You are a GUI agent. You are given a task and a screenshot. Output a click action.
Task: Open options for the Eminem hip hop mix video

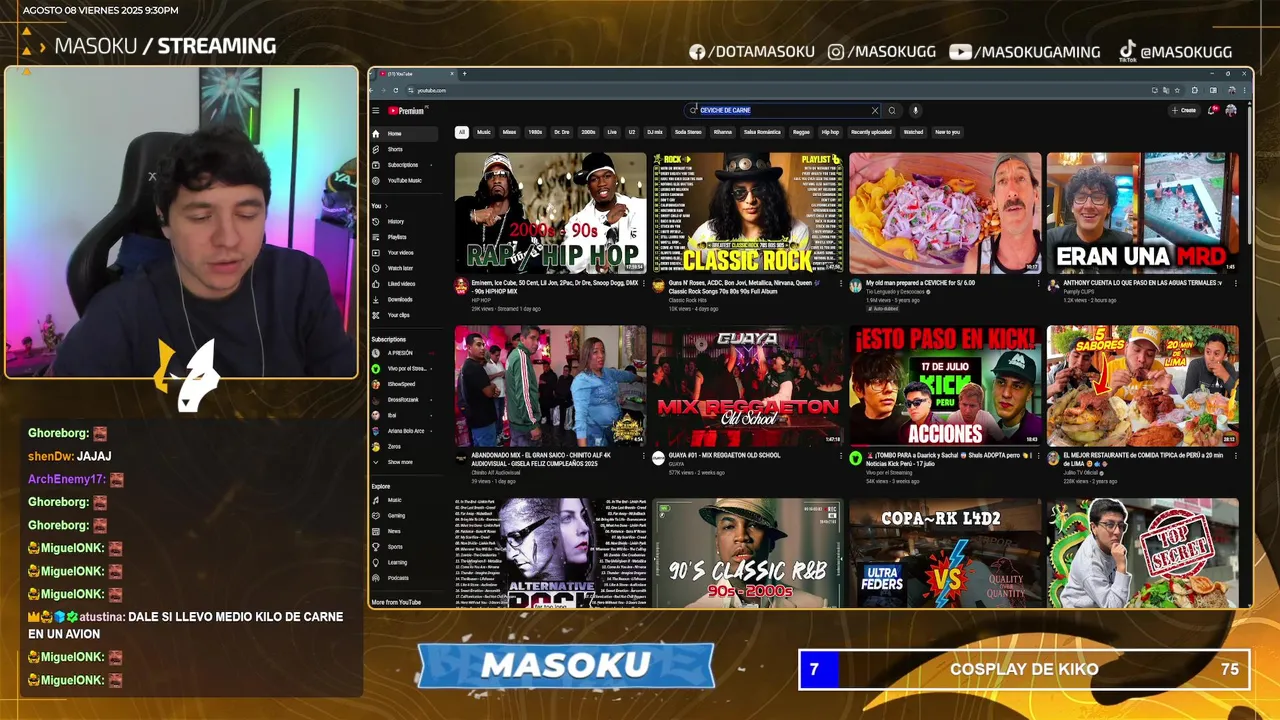pos(643,284)
